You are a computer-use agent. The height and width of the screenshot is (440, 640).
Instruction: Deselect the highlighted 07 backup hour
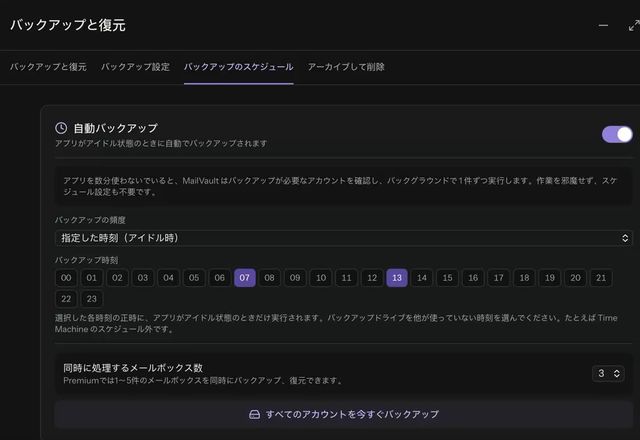point(245,278)
